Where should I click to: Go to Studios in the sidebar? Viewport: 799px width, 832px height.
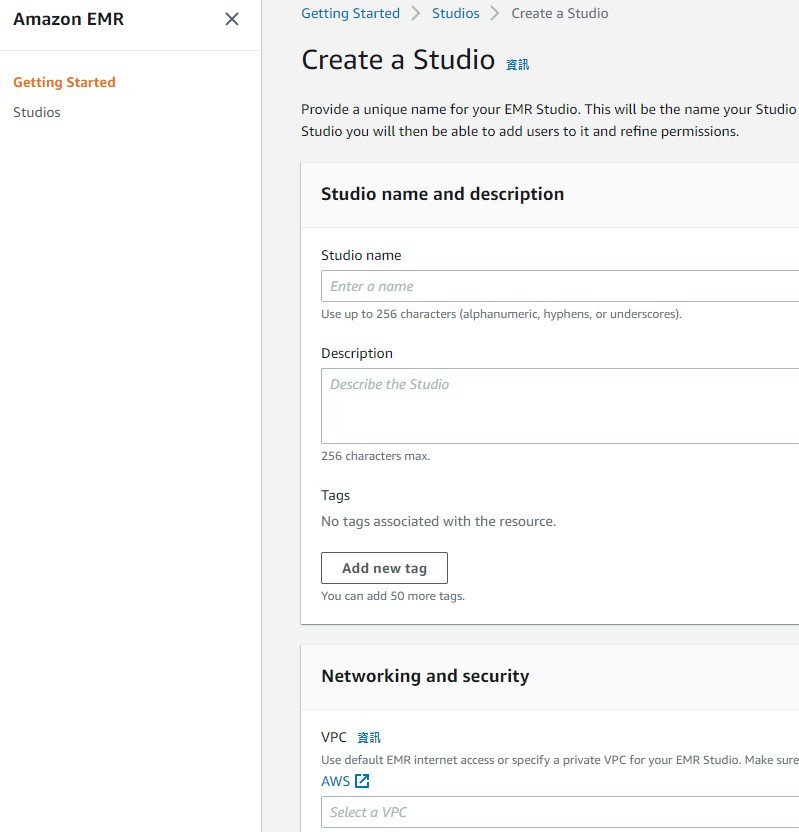37,112
